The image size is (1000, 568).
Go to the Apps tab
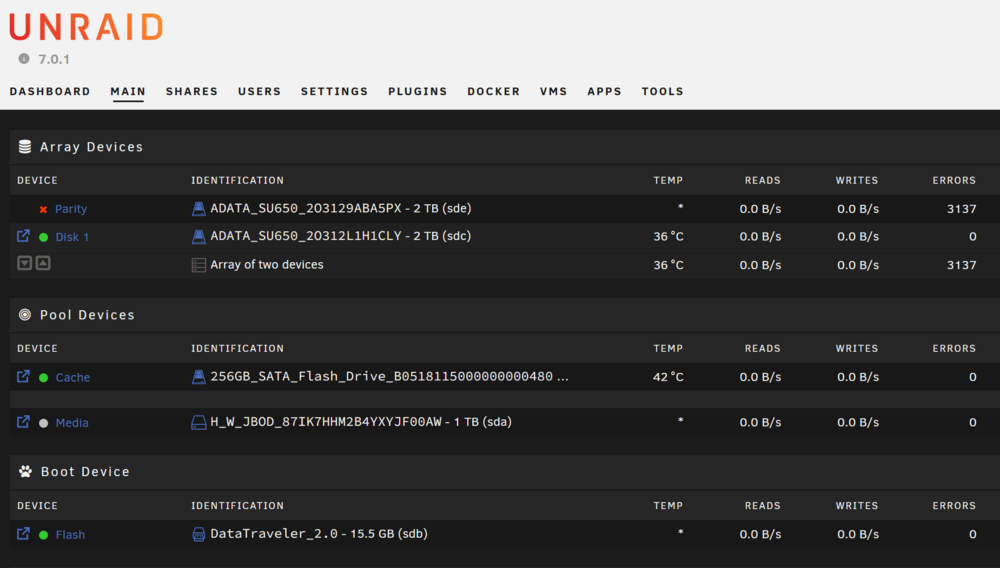[605, 91]
